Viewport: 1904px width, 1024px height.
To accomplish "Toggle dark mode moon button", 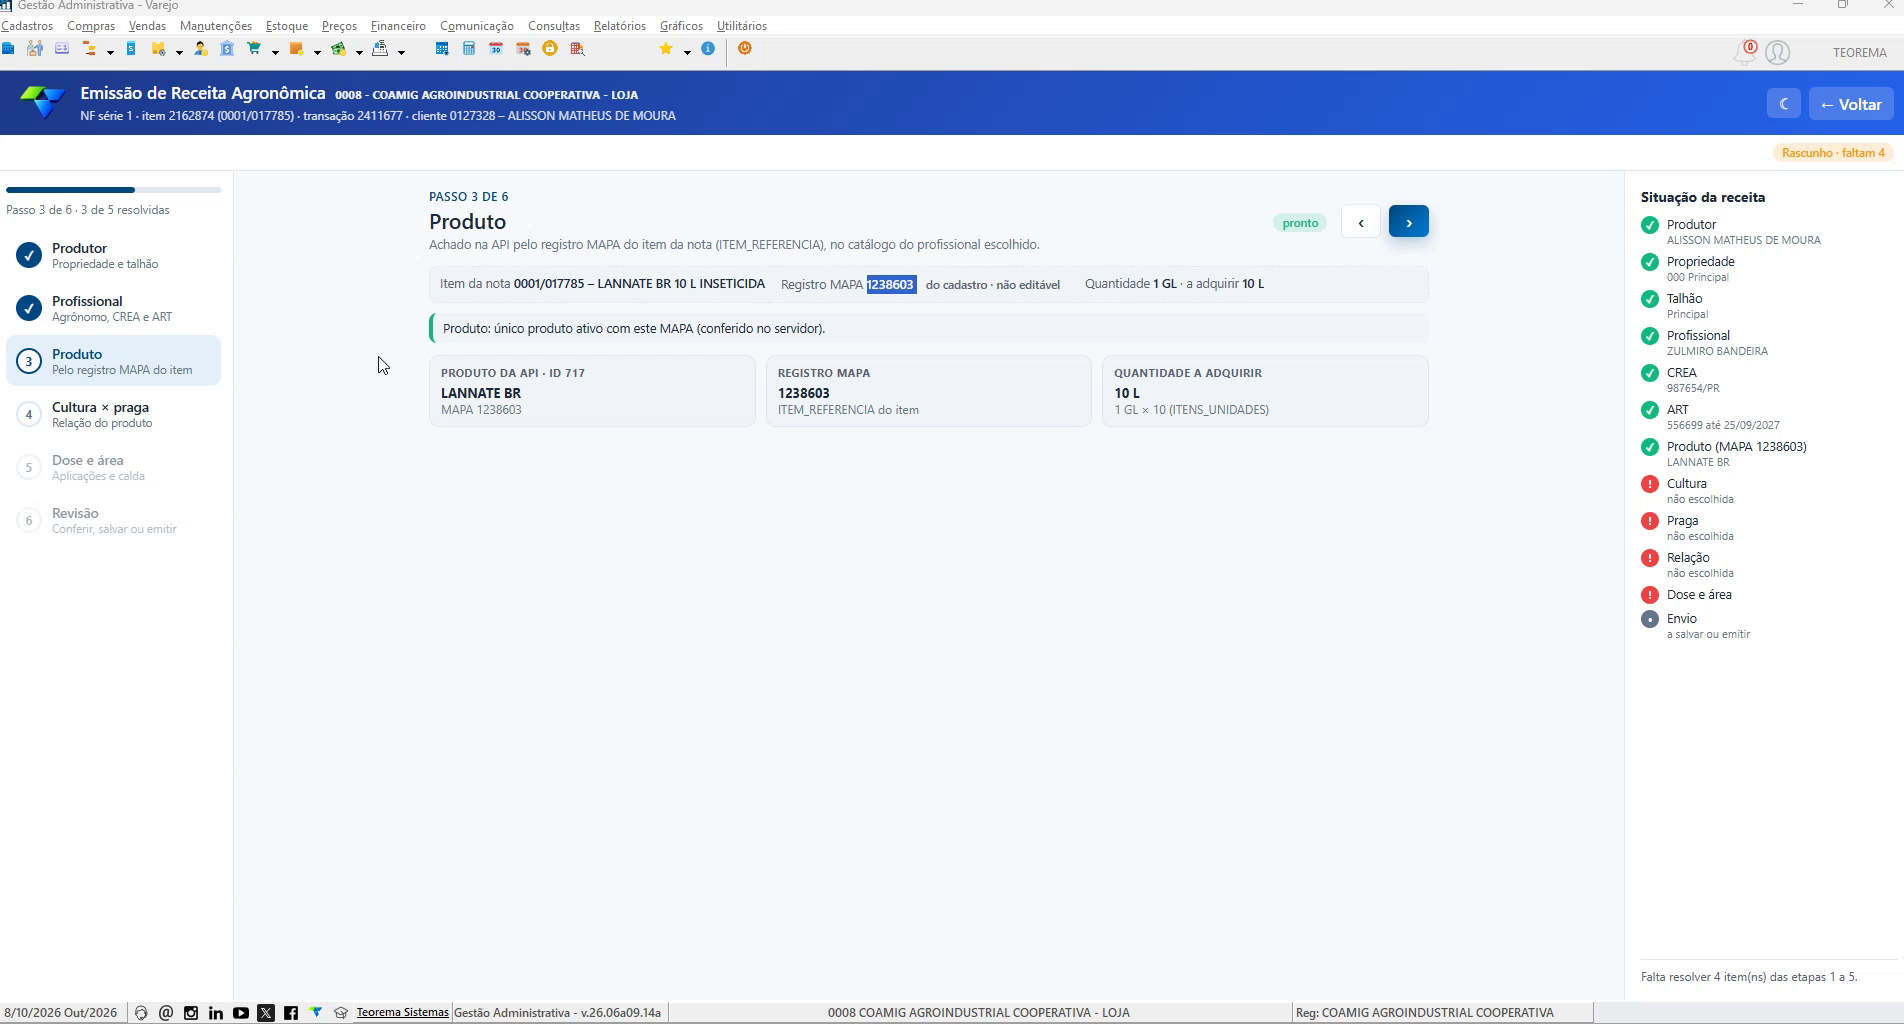I will pyautogui.click(x=1783, y=104).
